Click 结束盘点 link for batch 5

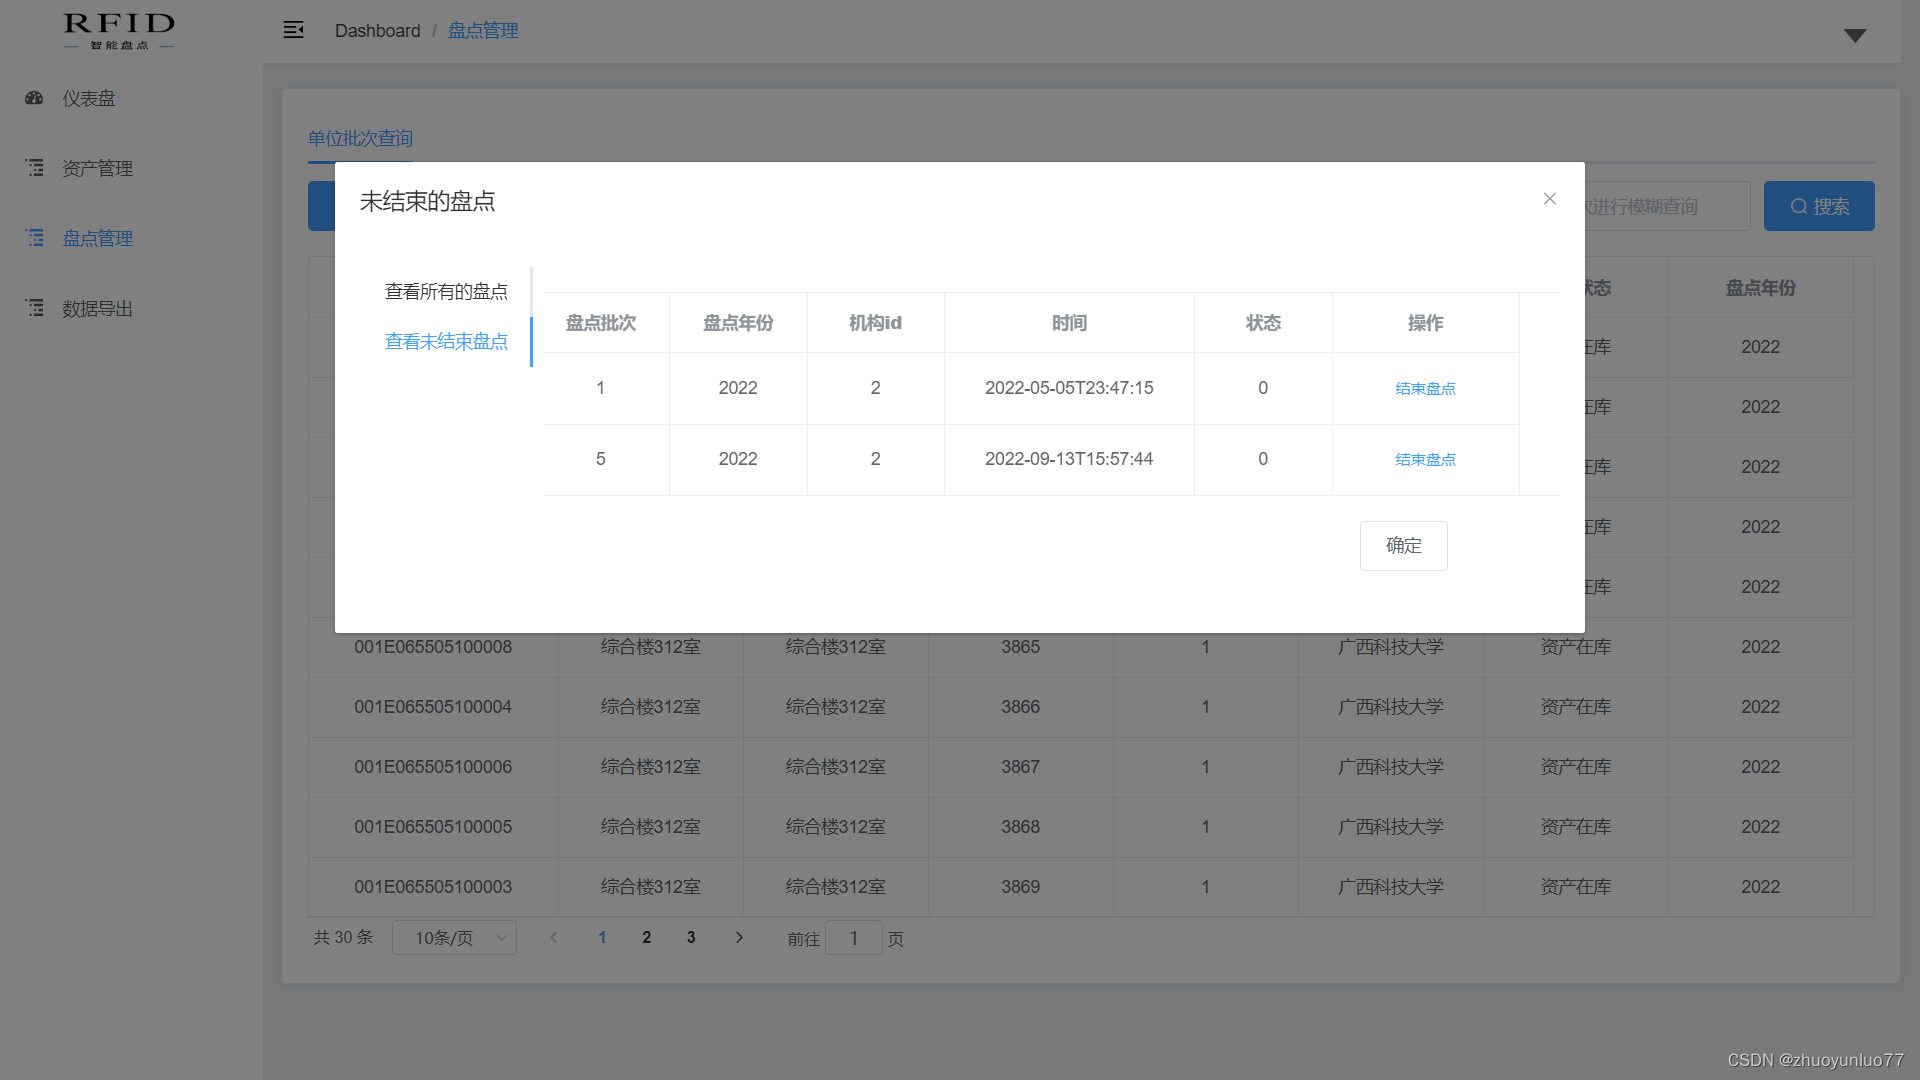pos(1425,460)
